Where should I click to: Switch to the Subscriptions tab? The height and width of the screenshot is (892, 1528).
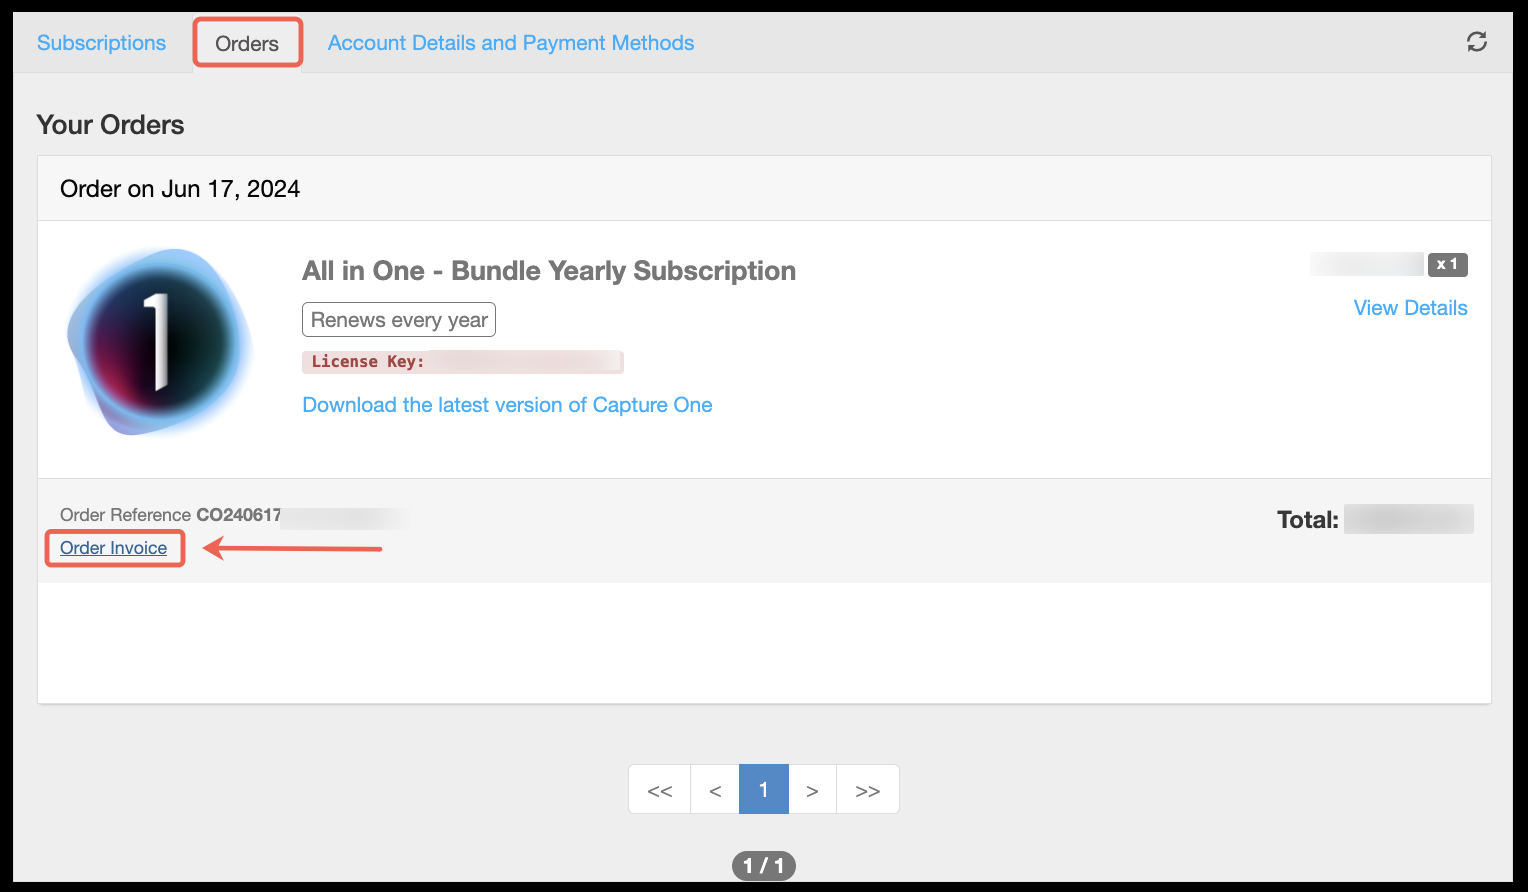point(101,43)
